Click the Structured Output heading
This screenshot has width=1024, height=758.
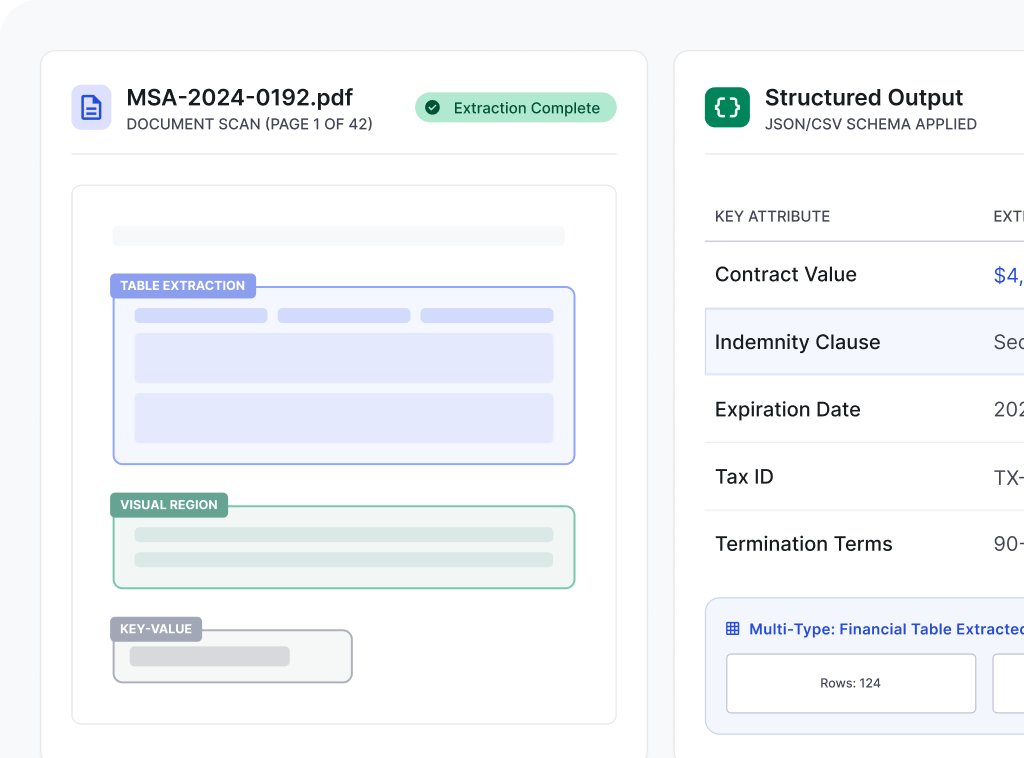863,97
